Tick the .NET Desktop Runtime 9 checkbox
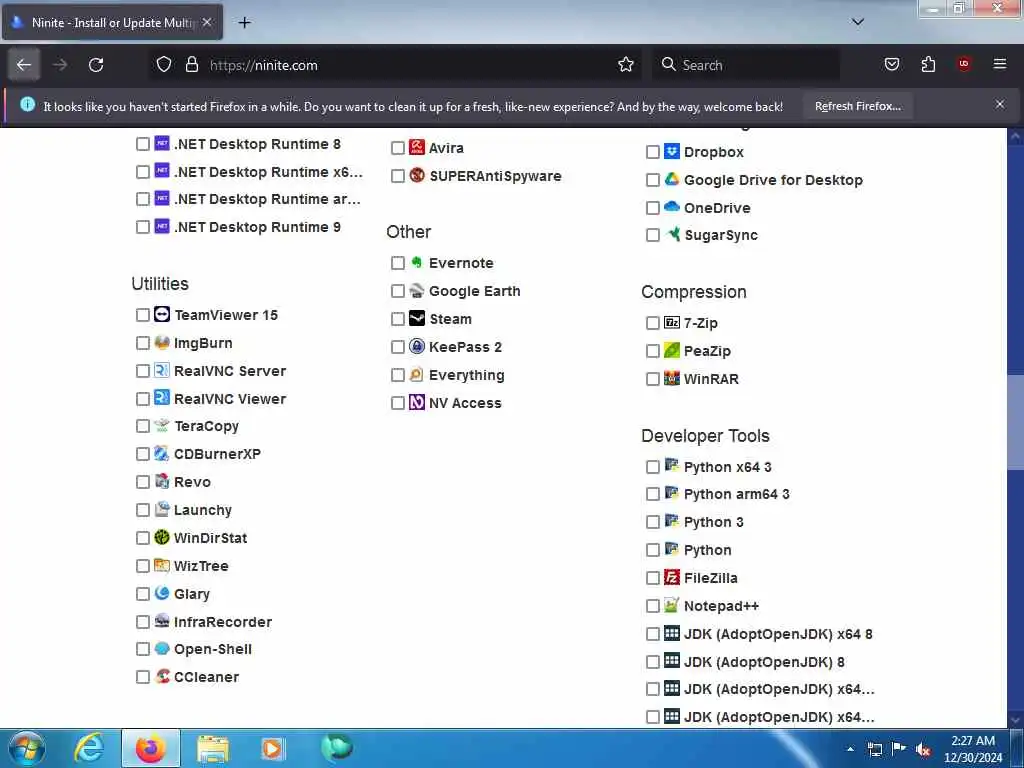Viewport: 1024px width, 768px height. tap(143, 227)
